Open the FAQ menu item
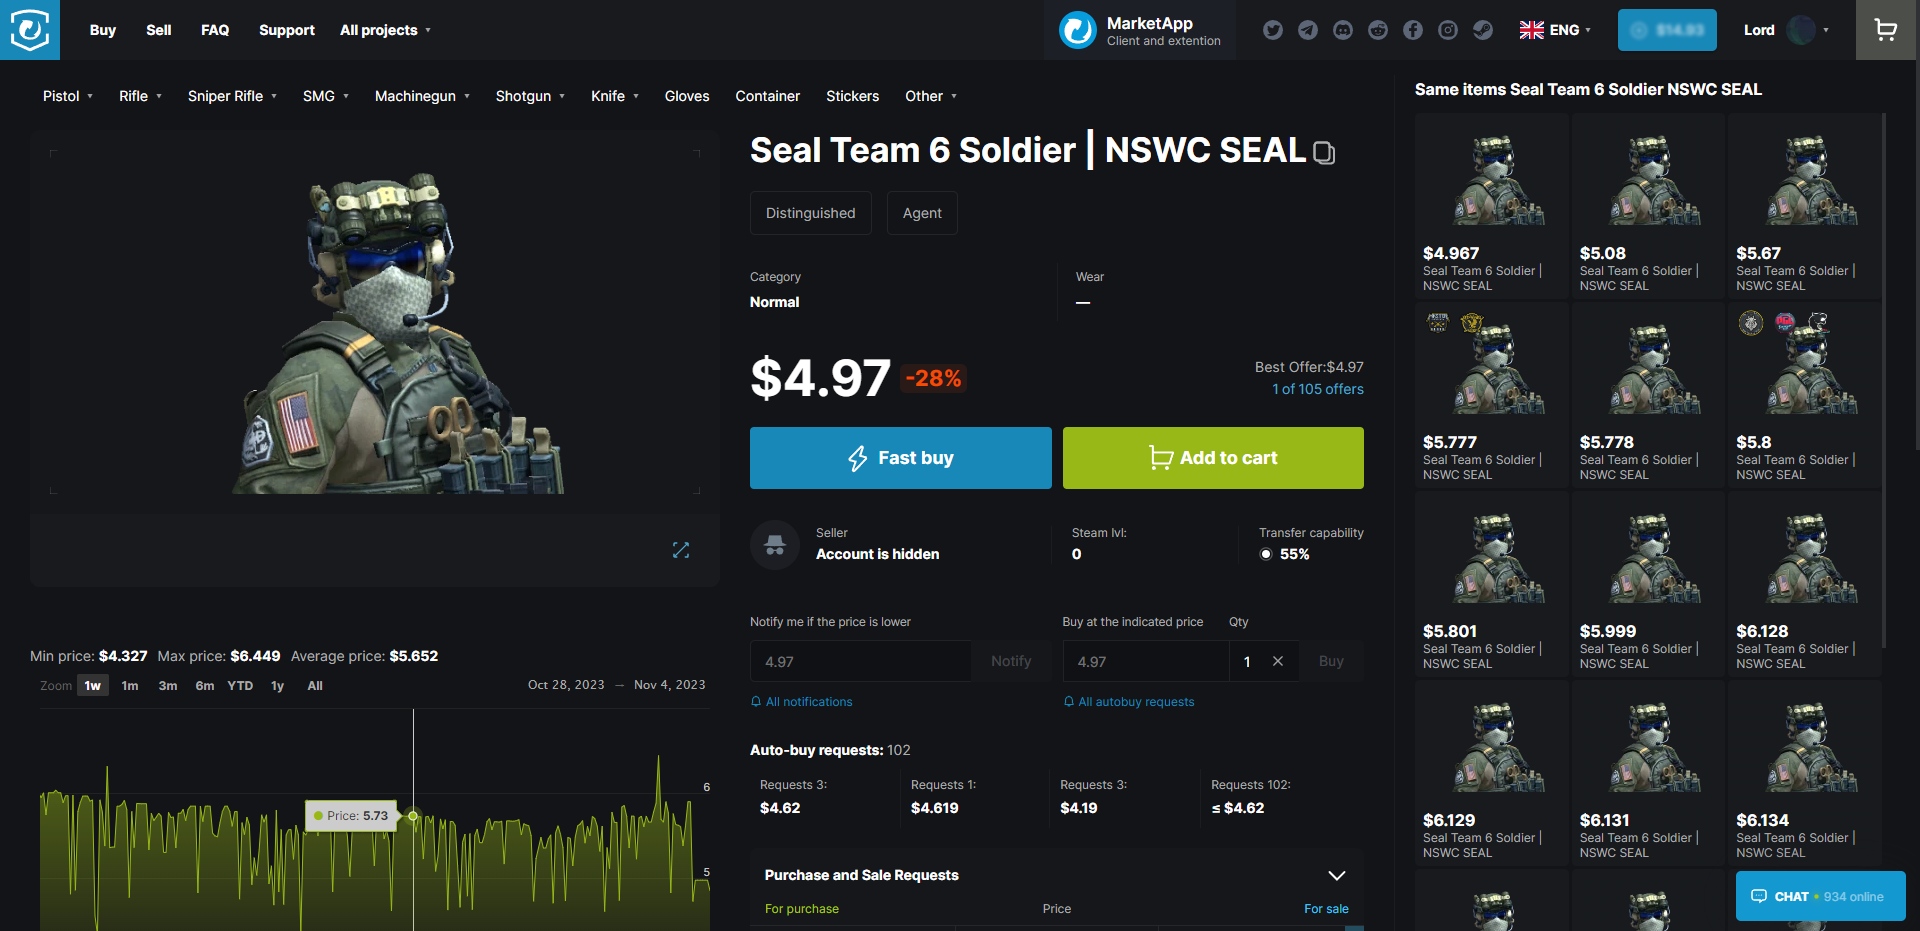Viewport: 1920px width, 931px height. coord(215,30)
